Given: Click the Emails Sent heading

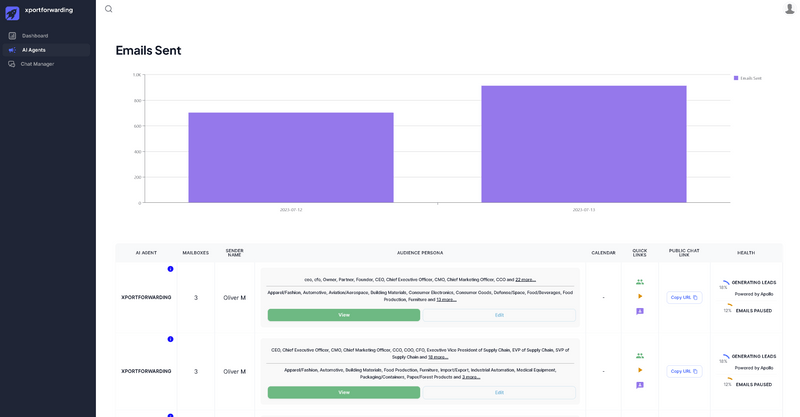Looking at the screenshot, I should pyautogui.click(x=148, y=51).
